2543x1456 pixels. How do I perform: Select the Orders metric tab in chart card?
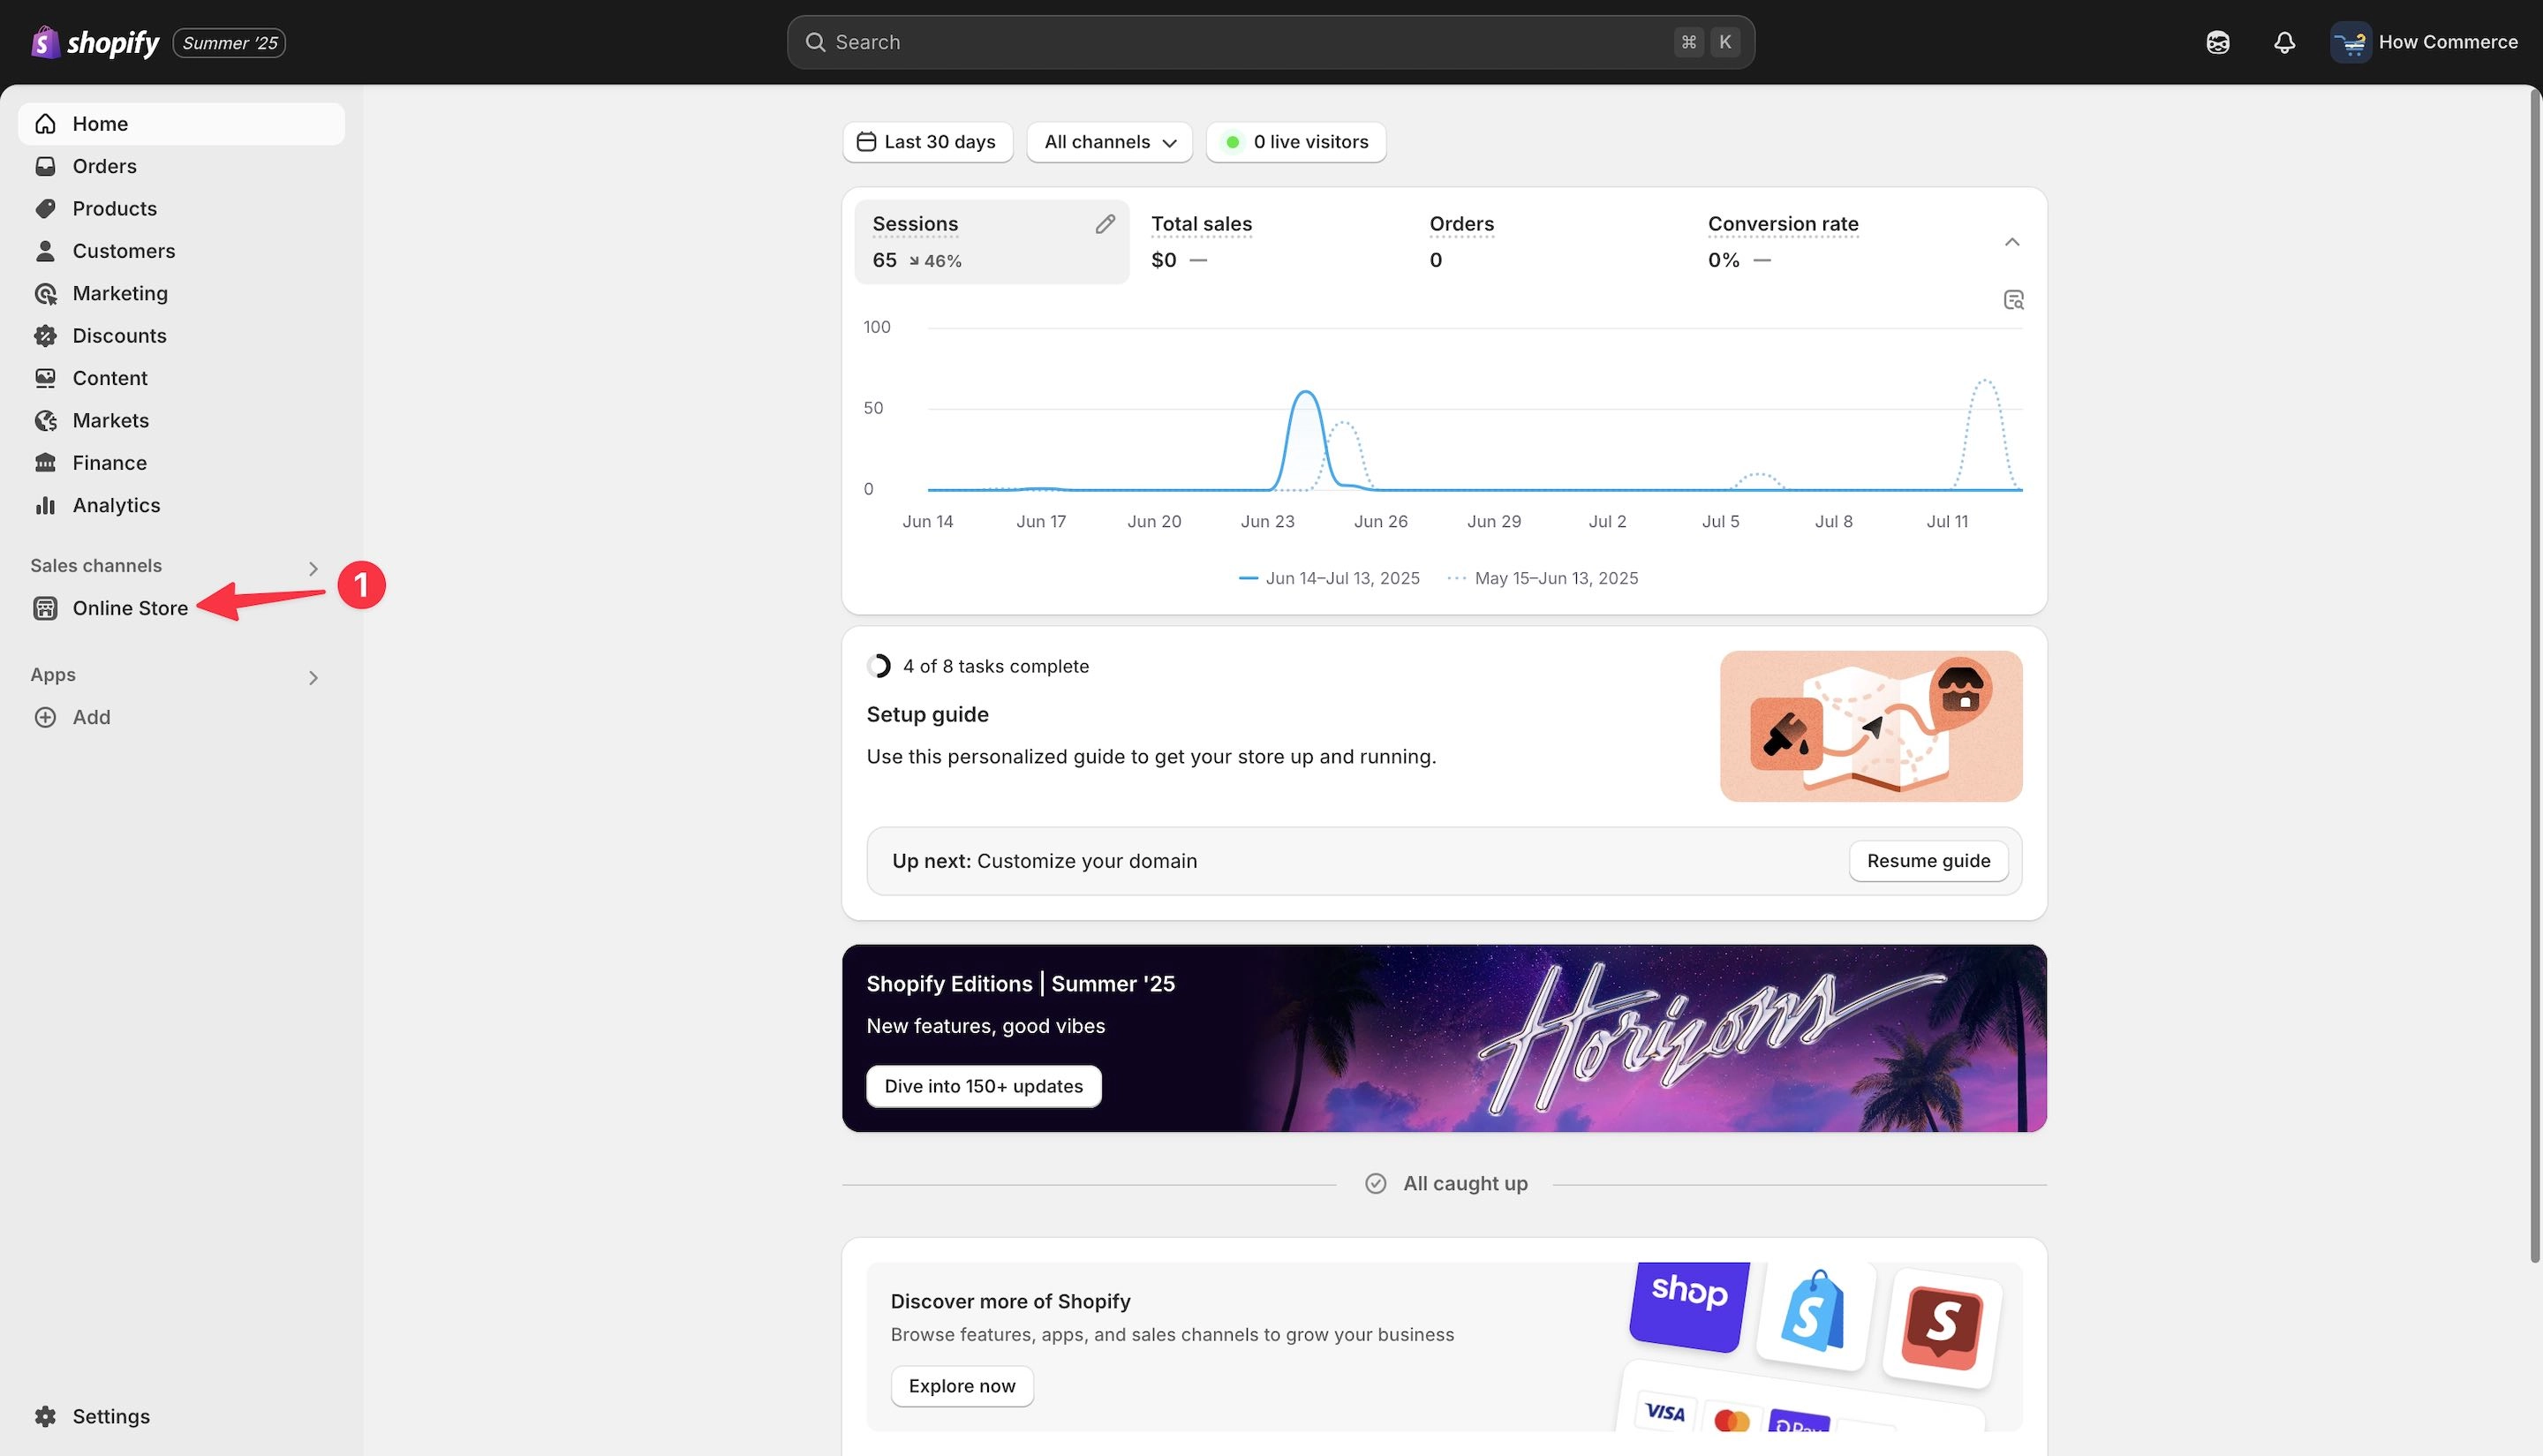click(1548, 242)
